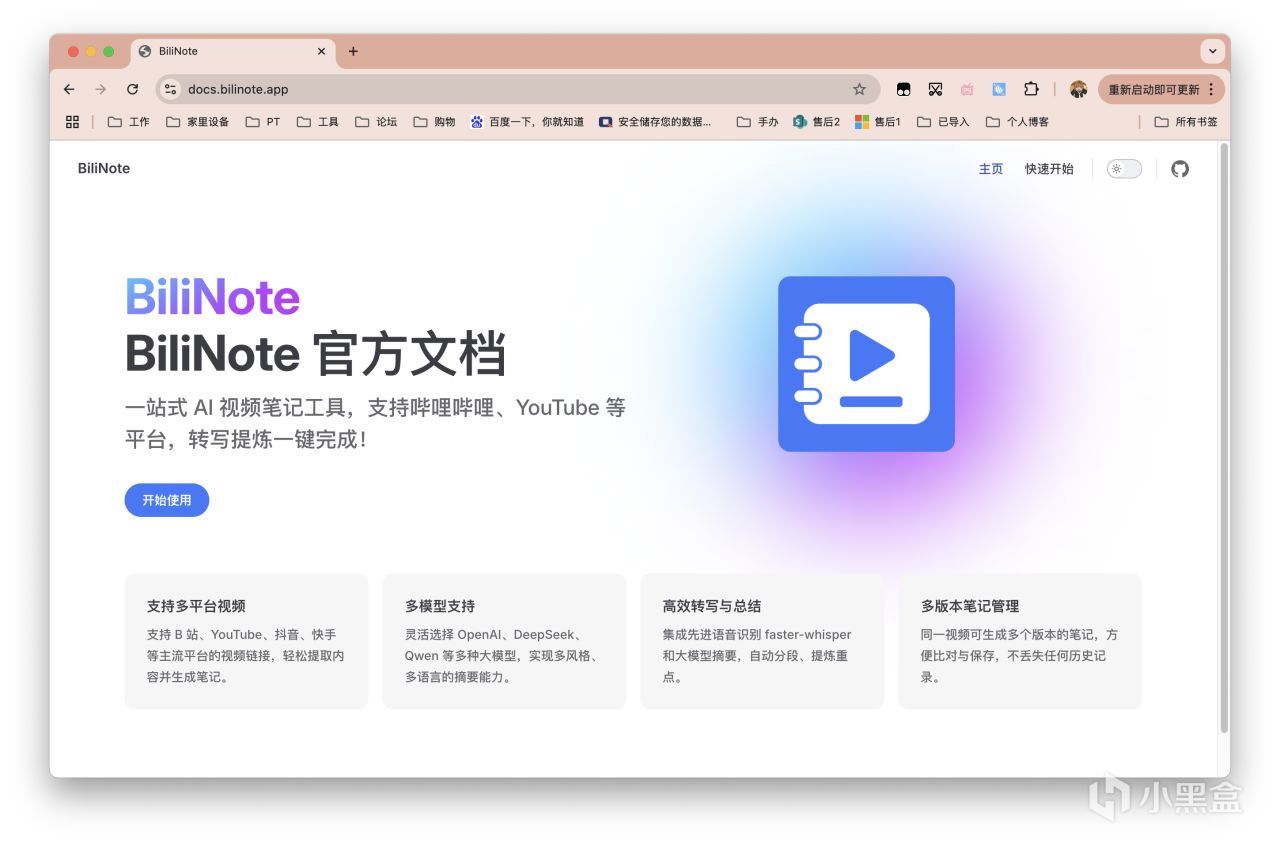Screen dimensions: 1280x843
Task: Open the PT bookmark folder
Action: [x=263, y=122]
